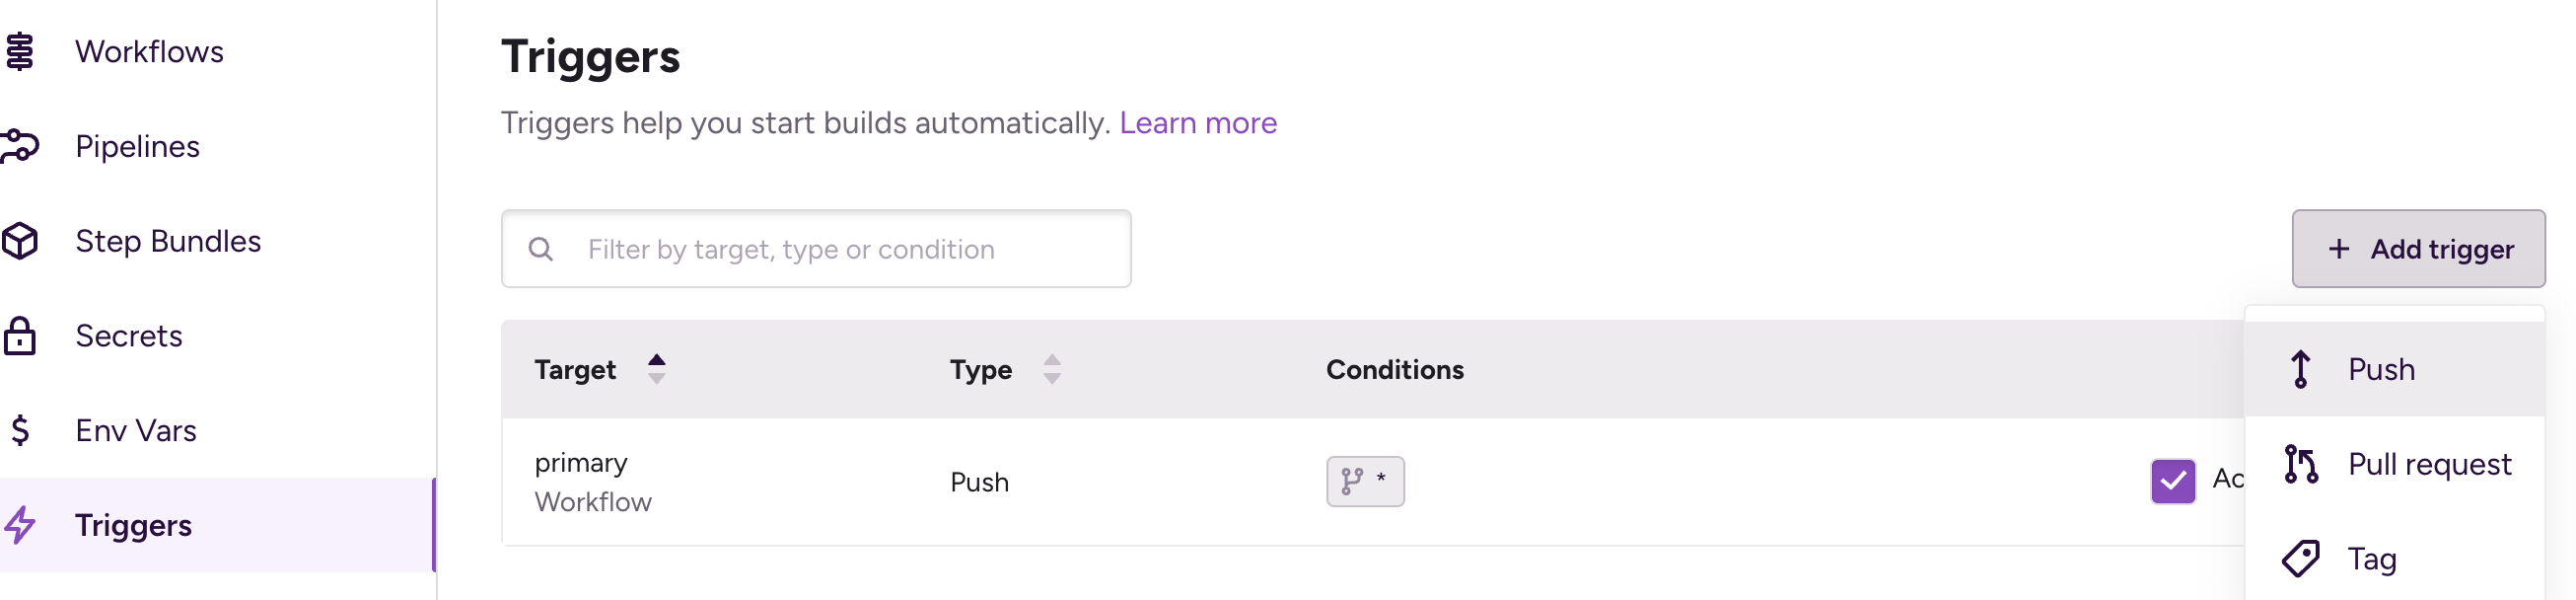Click the search magnifier icon in filter
2576x600 pixels.
point(541,249)
